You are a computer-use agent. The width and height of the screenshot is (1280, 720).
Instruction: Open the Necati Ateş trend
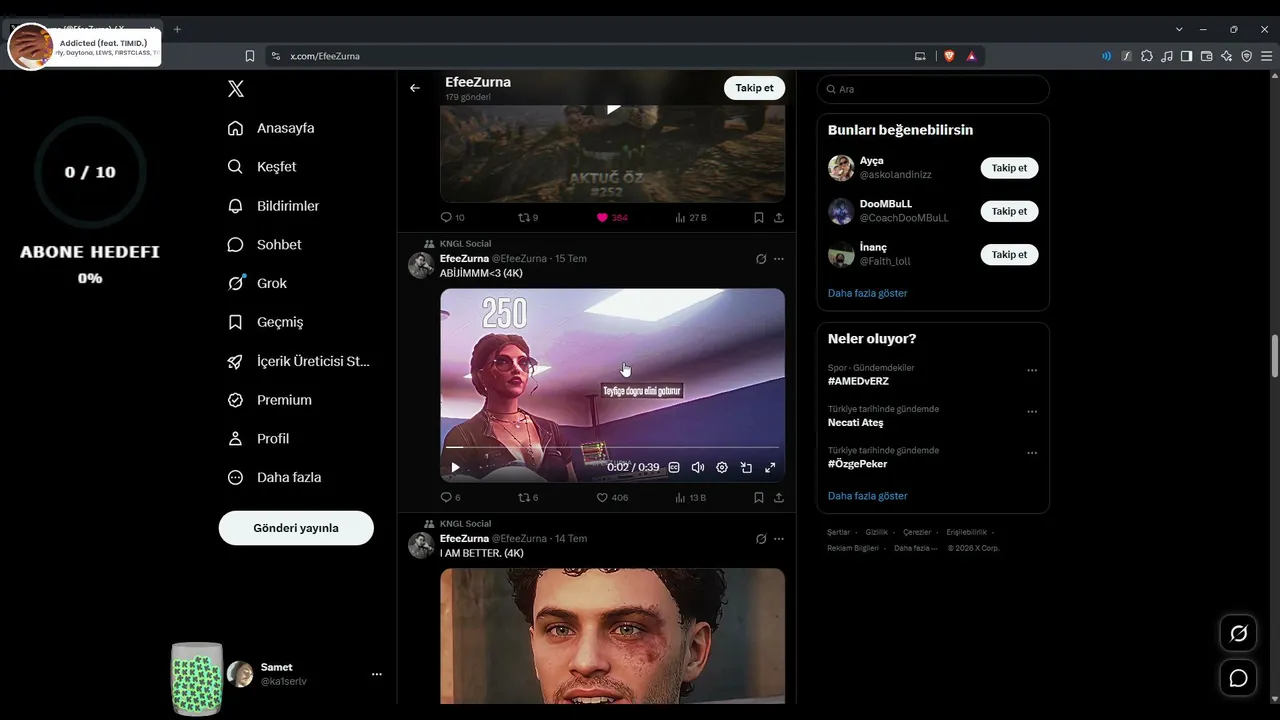tap(855, 423)
